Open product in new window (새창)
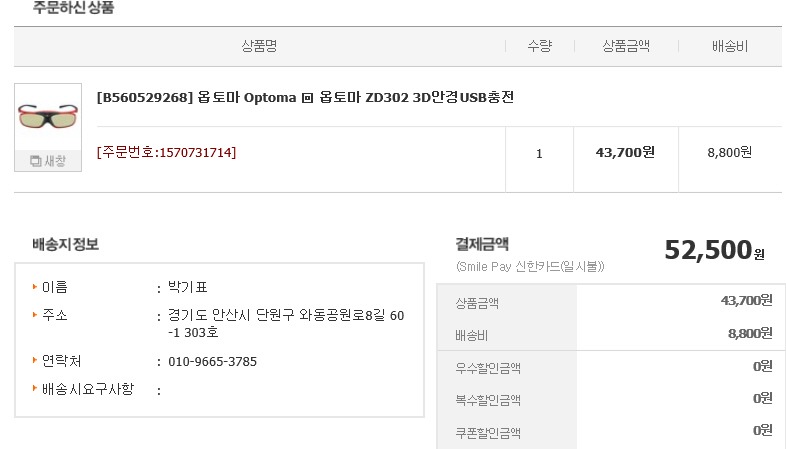 (48, 161)
